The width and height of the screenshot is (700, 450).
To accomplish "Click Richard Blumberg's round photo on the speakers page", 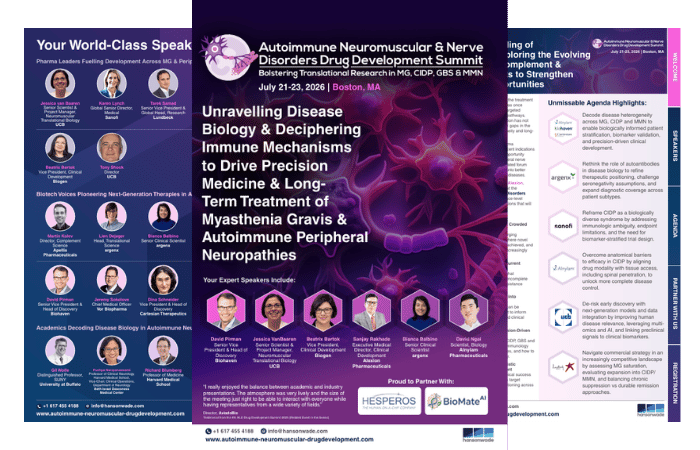I will (163, 350).
